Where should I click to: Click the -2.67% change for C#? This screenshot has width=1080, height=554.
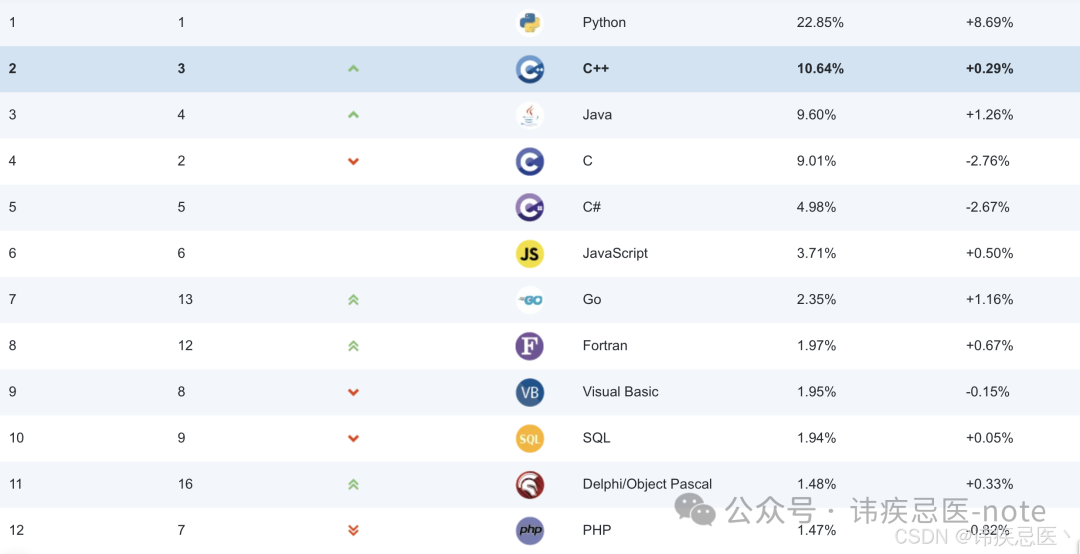988,207
